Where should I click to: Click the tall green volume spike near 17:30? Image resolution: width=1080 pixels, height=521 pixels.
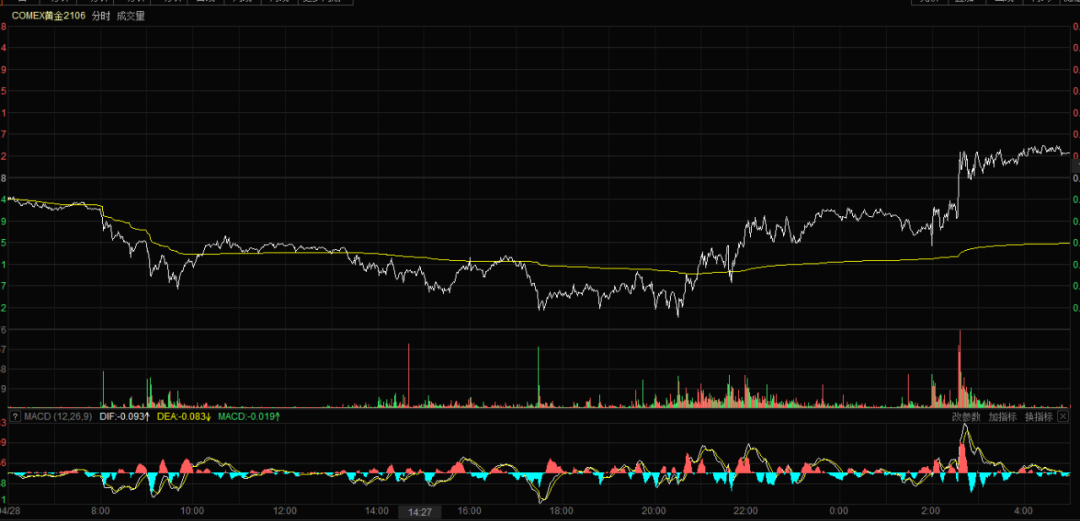(x=538, y=376)
